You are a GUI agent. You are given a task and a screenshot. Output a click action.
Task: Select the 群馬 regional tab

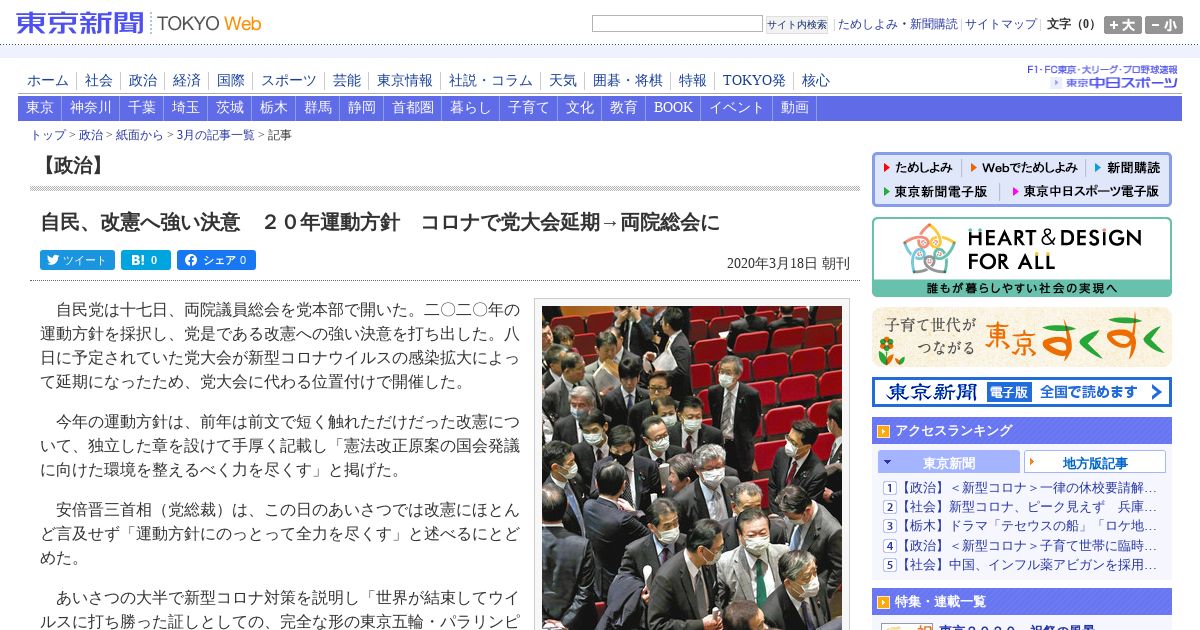pos(318,108)
